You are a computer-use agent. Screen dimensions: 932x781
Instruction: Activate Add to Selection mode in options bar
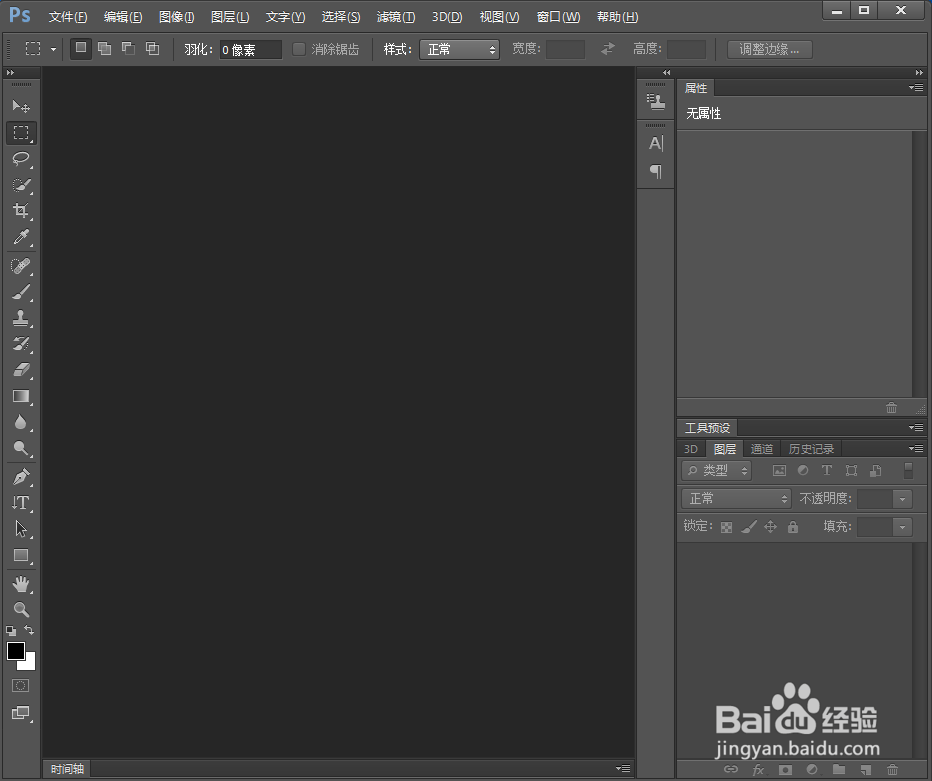pos(104,48)
